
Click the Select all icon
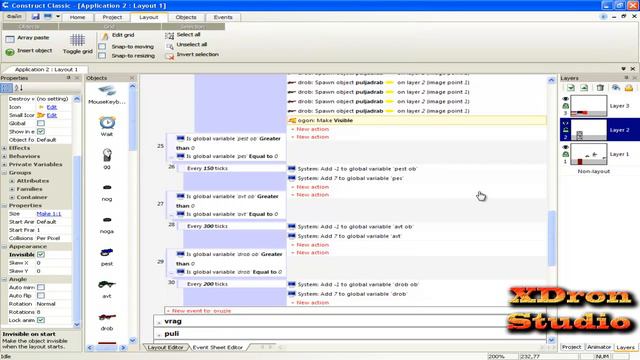click(x=169, y=36)
